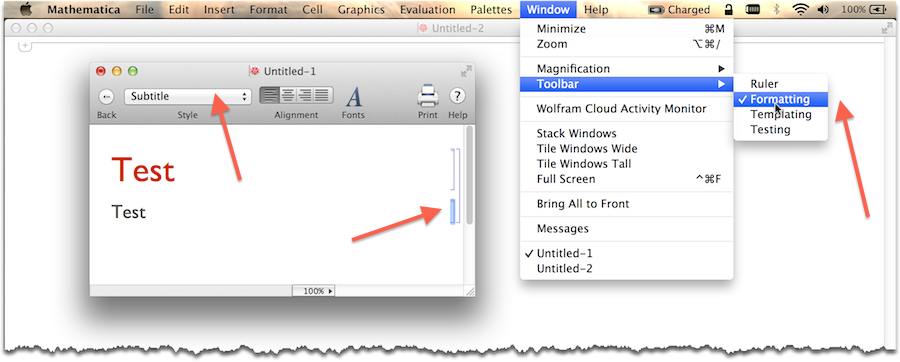Click the plus cell insertion marker in Untitled-2

click(24, 46)
